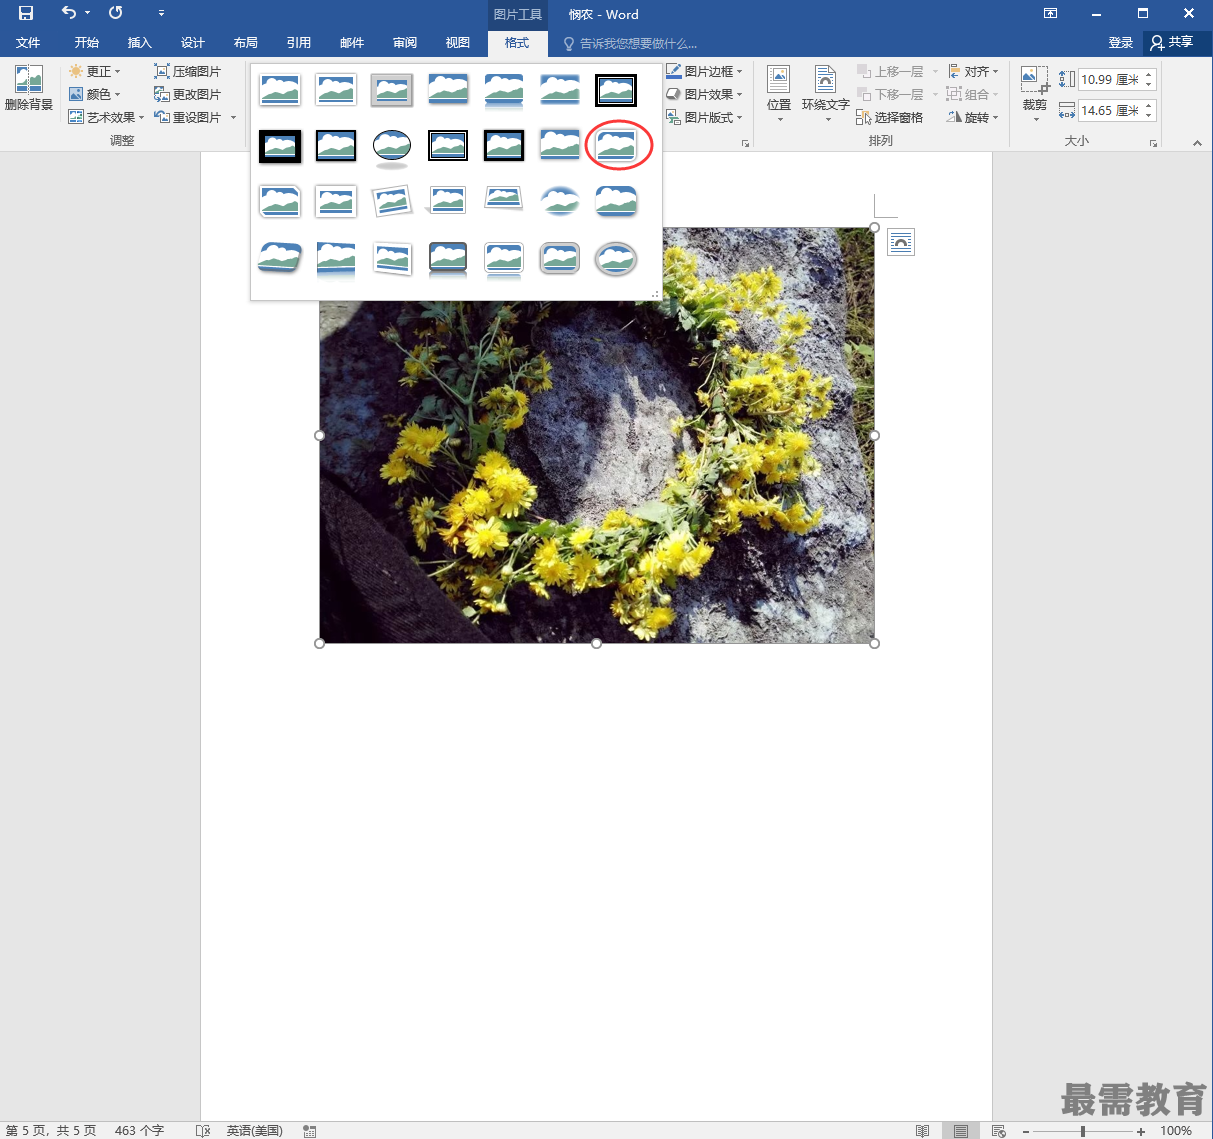Click 压缩图片 compress pictures
Viewport: 1213px width, 1139px height.
[x=187, y=71]
